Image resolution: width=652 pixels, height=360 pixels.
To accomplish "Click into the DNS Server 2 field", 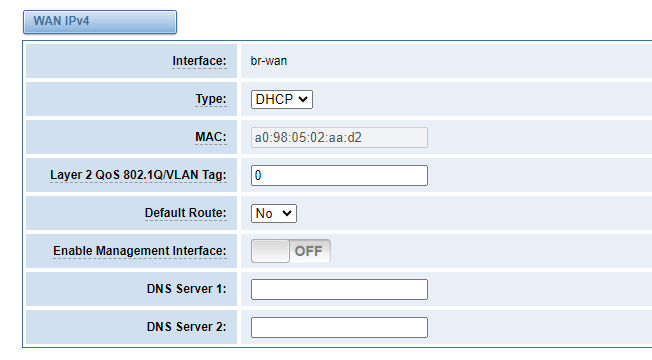I will pos(339,328).
